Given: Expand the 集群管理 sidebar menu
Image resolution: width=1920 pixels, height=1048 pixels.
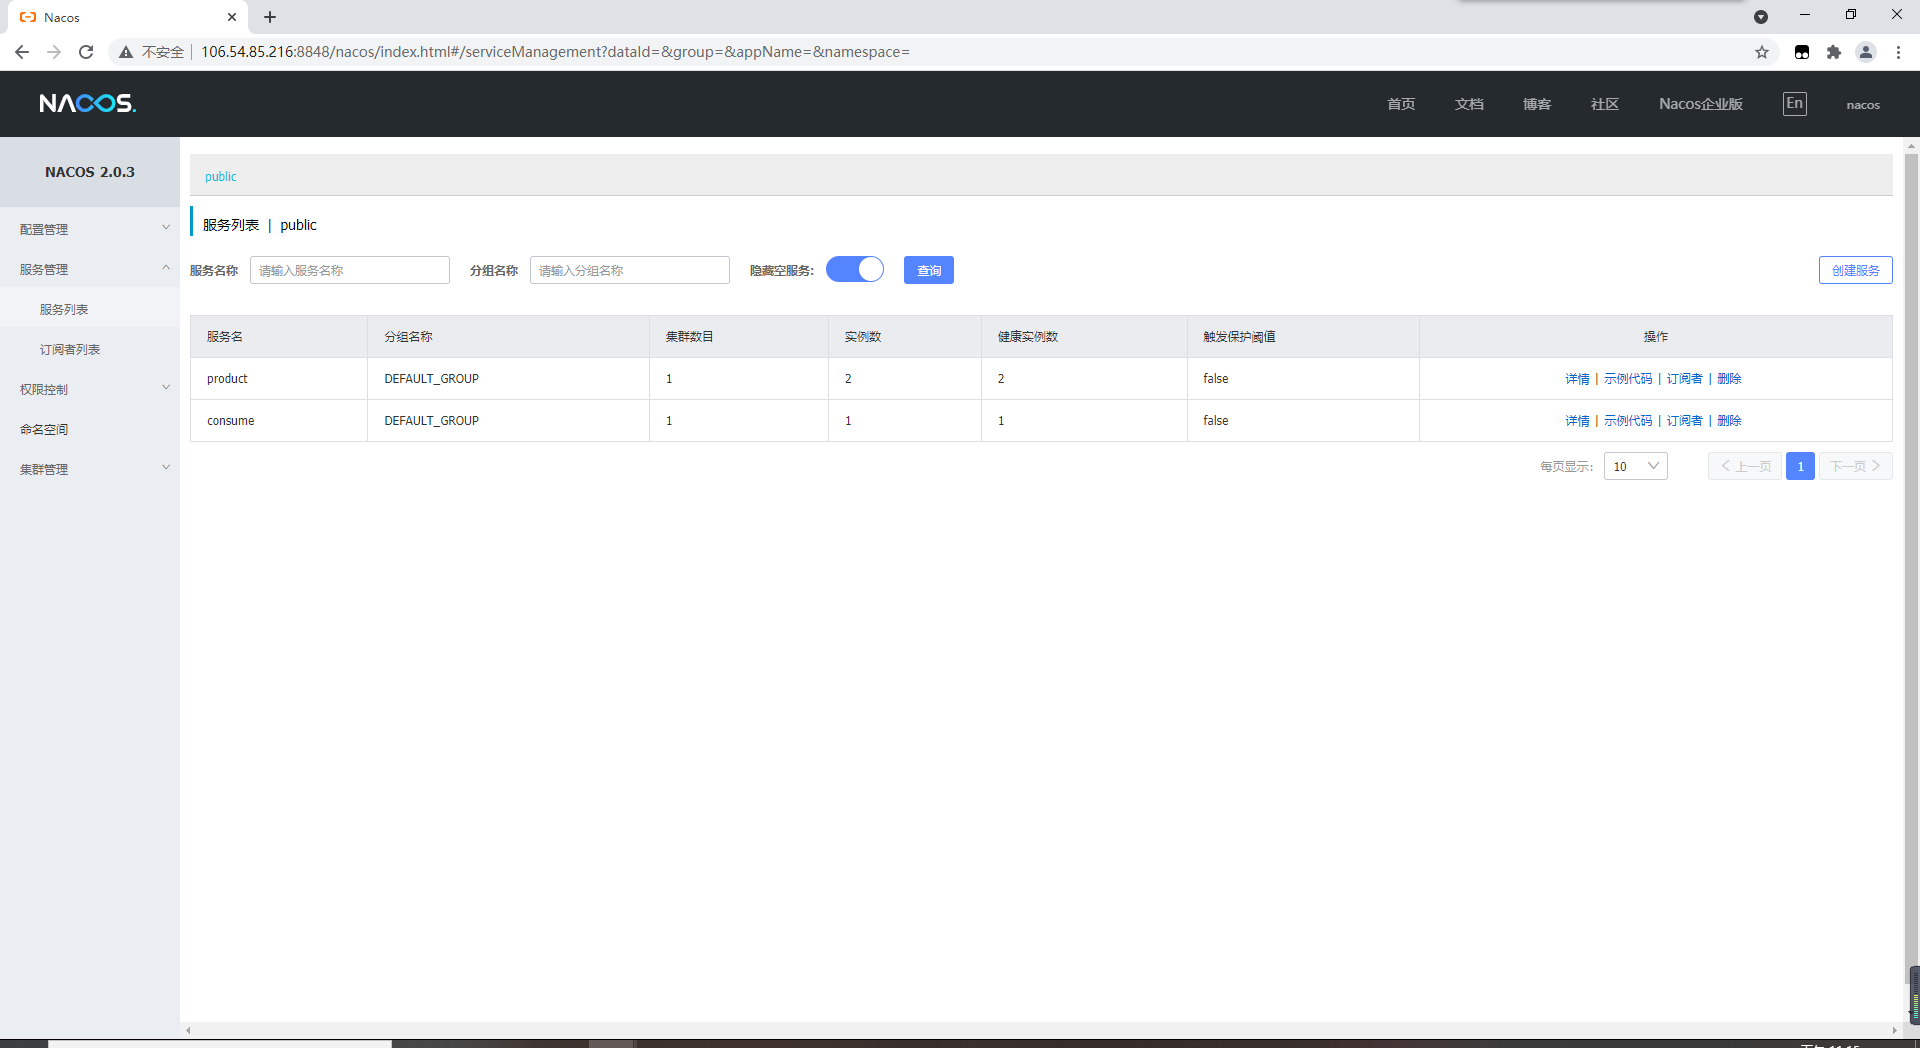Looking at the screenshot, I should click(90, 469).
